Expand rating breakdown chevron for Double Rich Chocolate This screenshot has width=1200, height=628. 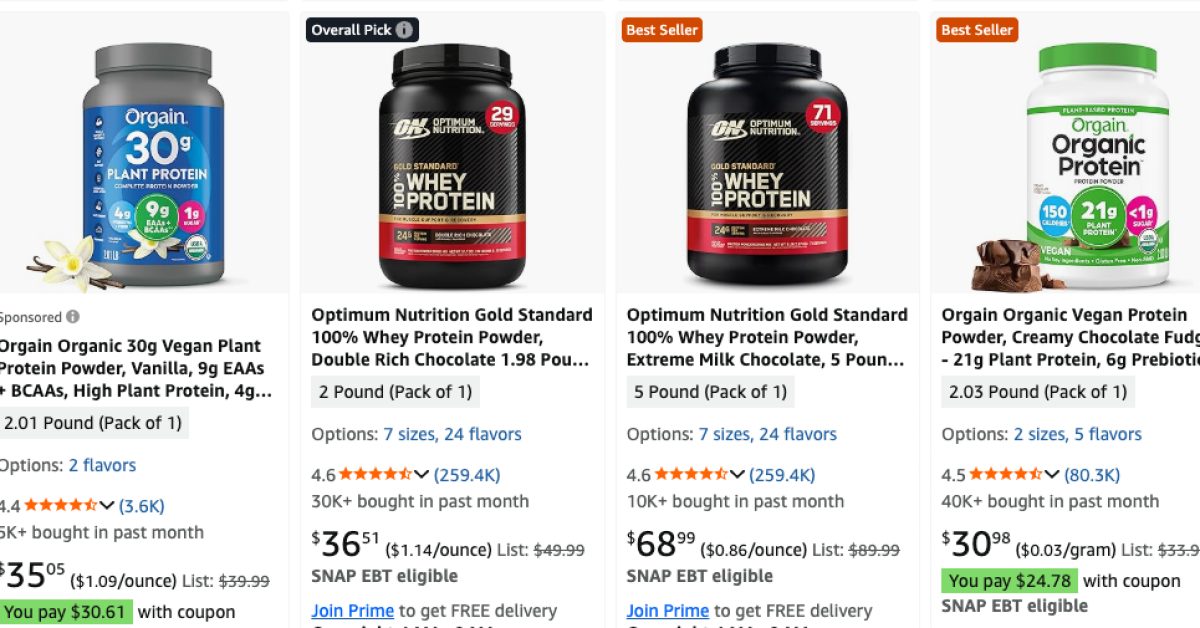pyautogui.click(x=421, y=475)
